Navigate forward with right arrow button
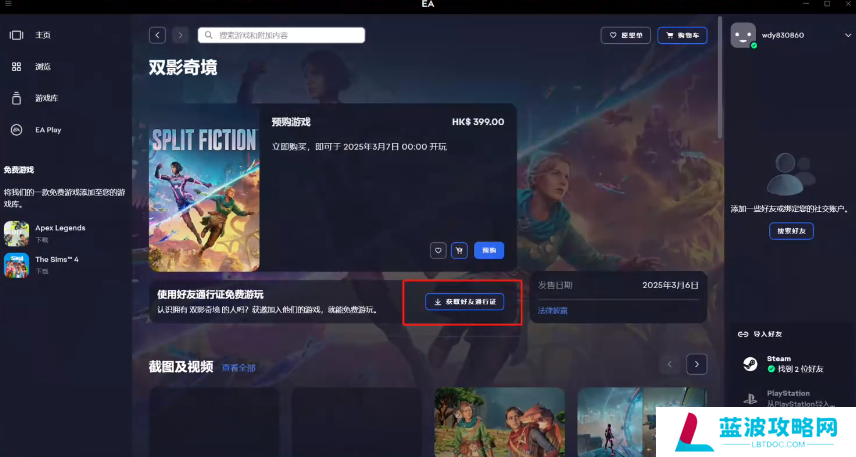 tap(180, 35)
